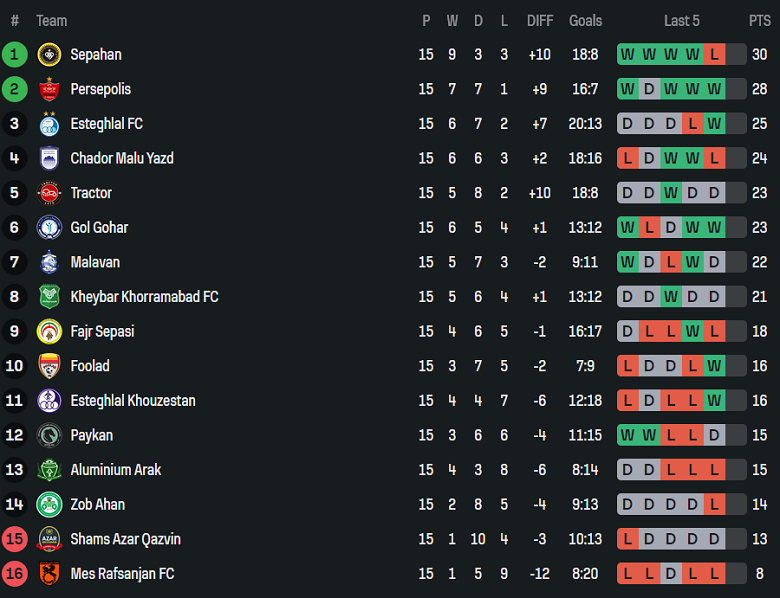Open the Malavan team link

click(x=95, y=262)
